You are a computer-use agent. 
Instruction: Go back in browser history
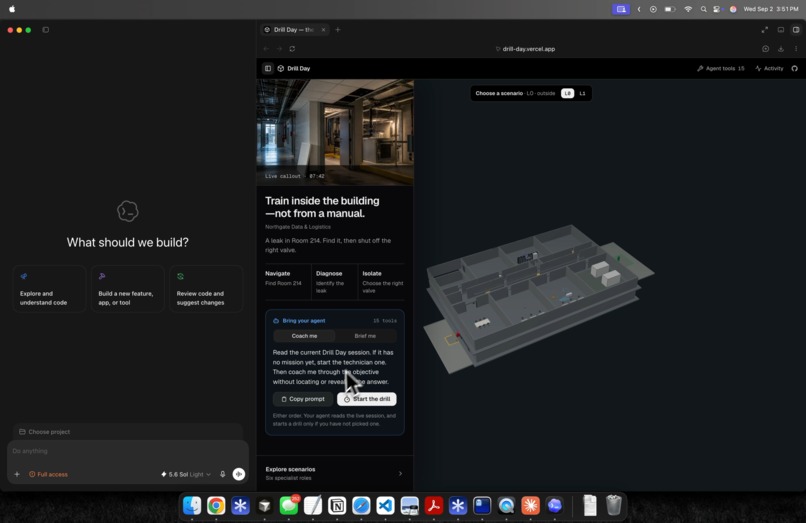pyautogui.click(x=266, y=49)
